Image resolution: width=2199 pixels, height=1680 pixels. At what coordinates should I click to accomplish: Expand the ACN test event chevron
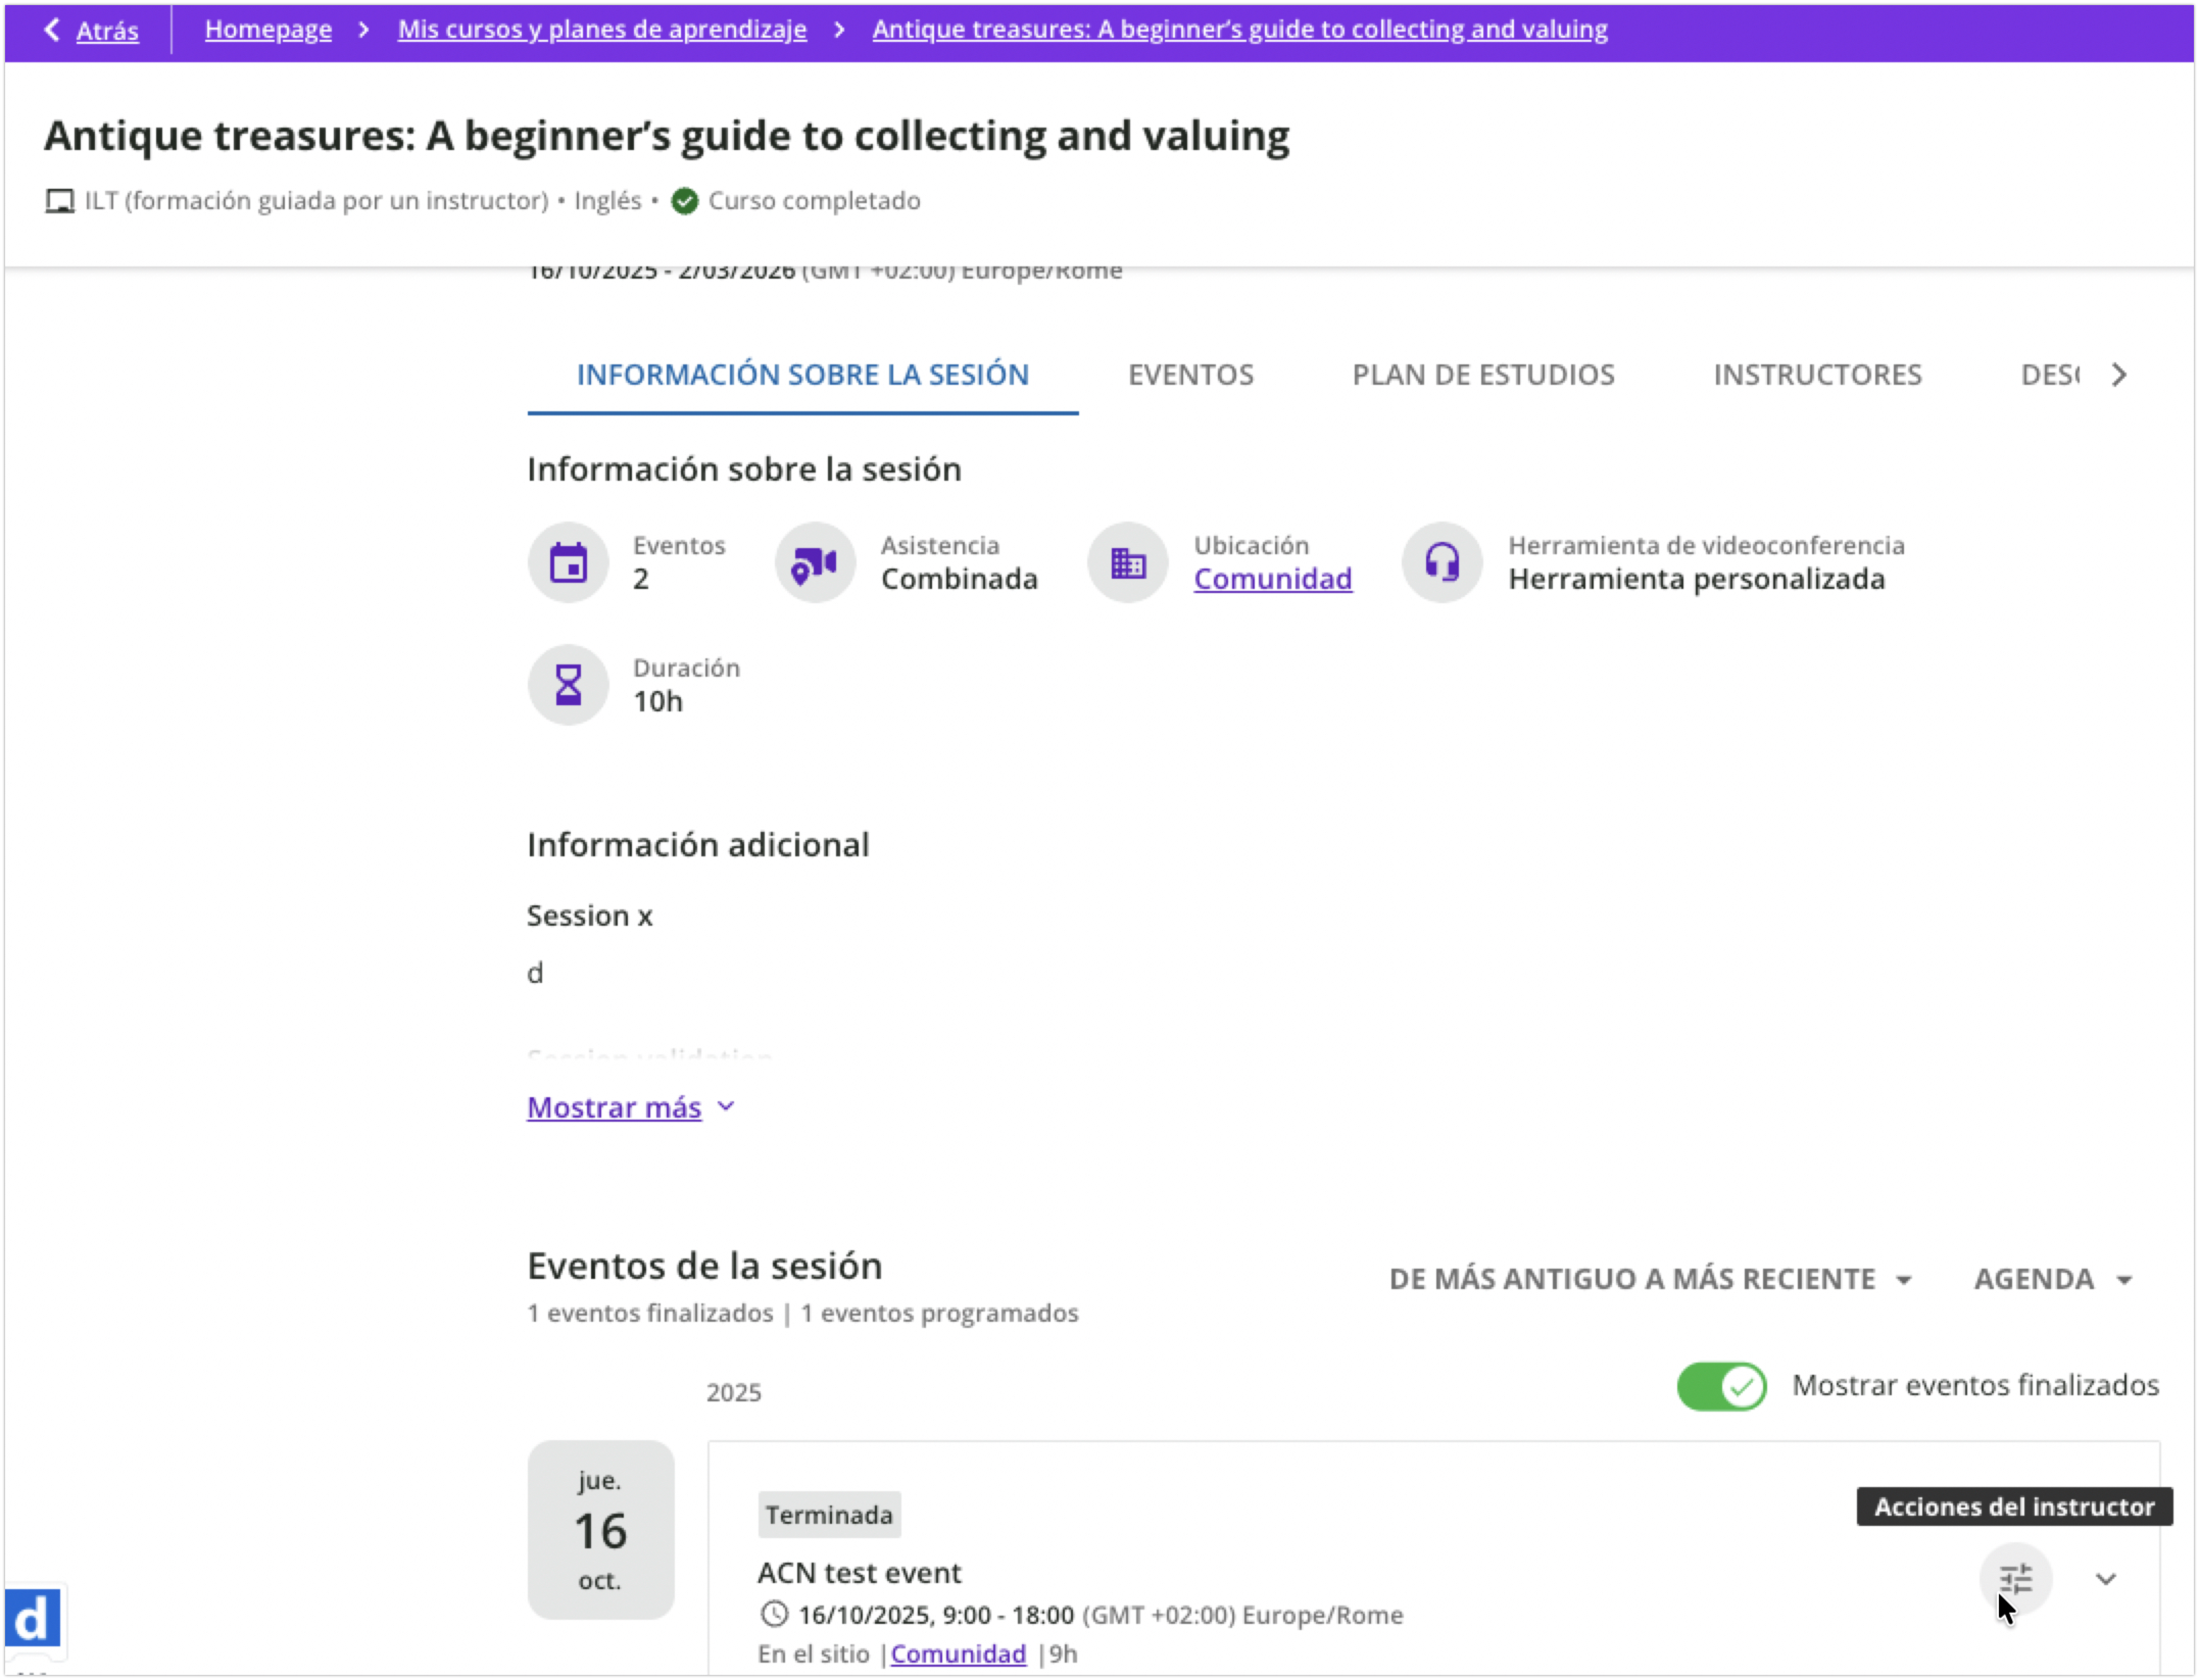(x=2106, y=1579)
